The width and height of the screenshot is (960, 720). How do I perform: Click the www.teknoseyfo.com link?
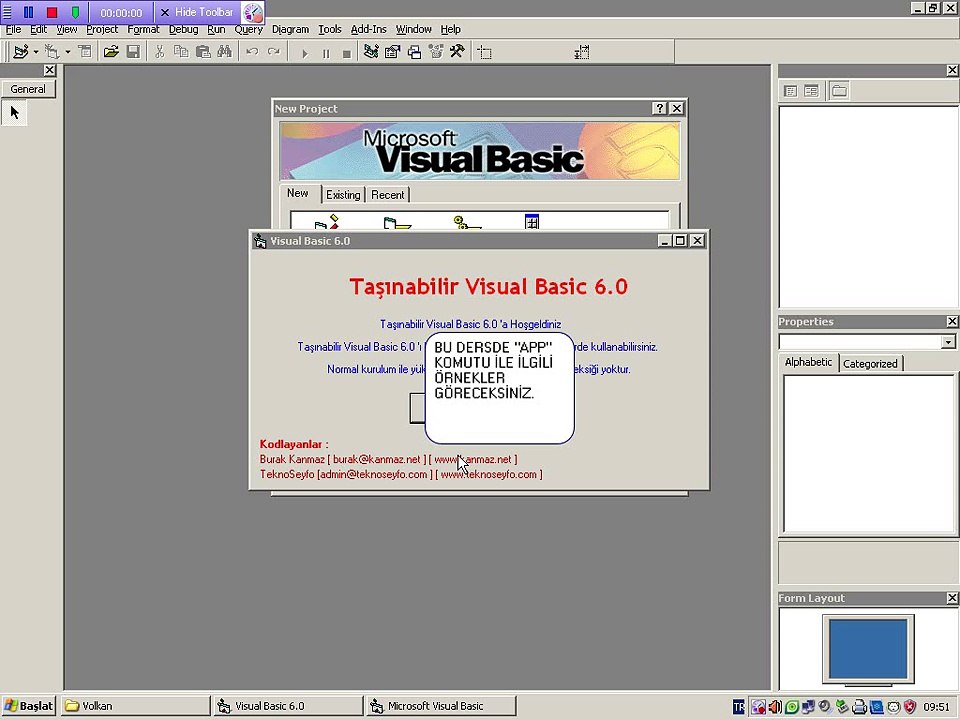click(489, 474)
